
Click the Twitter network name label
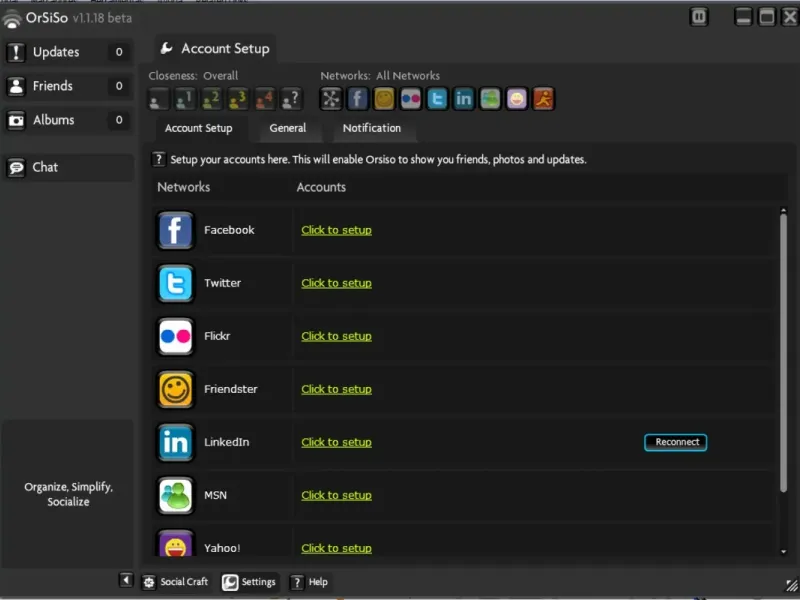click(222, 283)
